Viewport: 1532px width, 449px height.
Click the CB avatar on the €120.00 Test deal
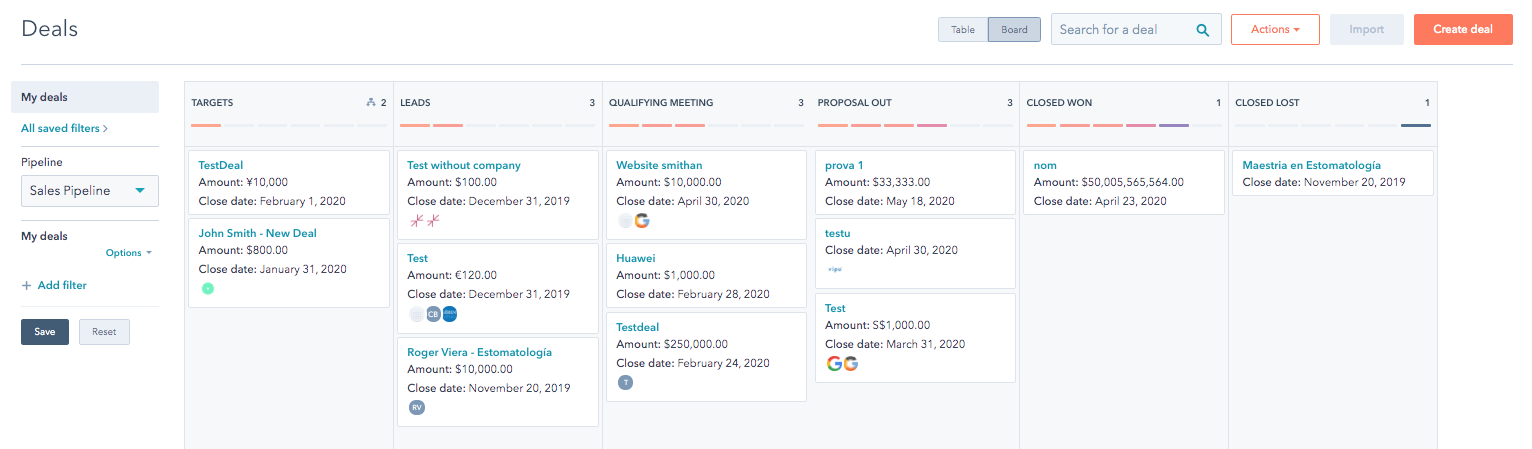pos(433,314)
